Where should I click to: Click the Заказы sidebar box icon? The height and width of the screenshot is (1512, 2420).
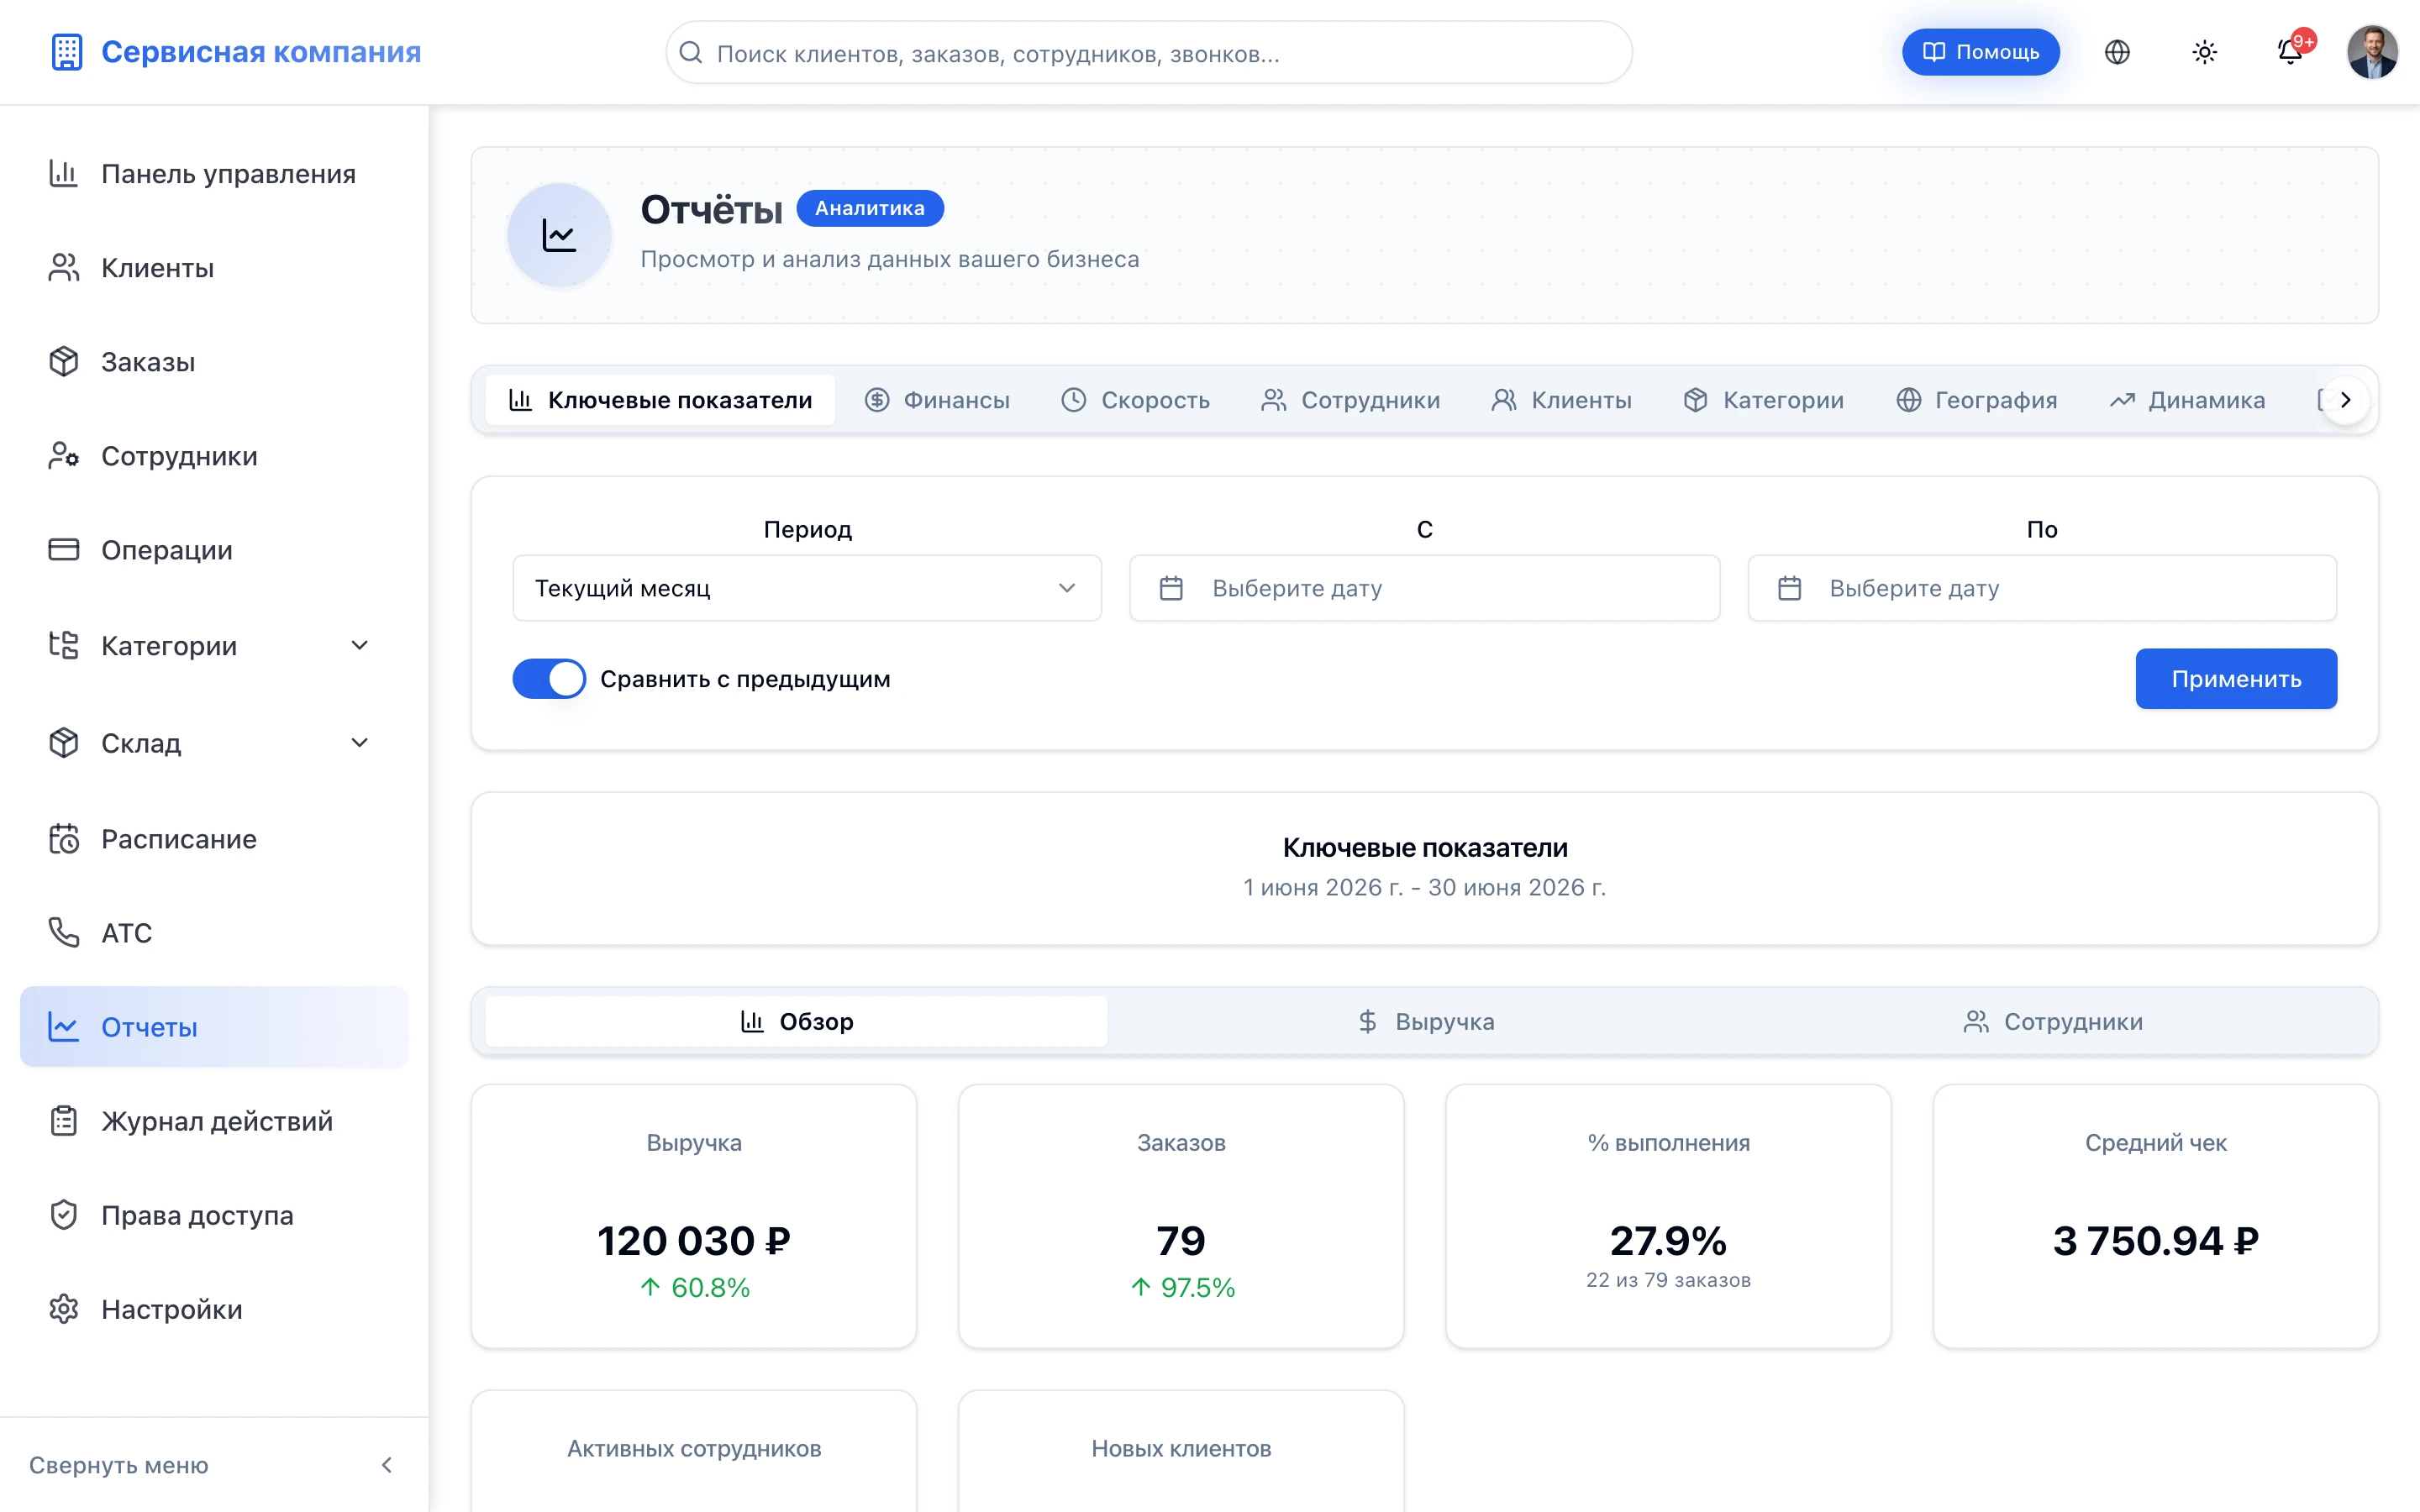coord(64,361)
